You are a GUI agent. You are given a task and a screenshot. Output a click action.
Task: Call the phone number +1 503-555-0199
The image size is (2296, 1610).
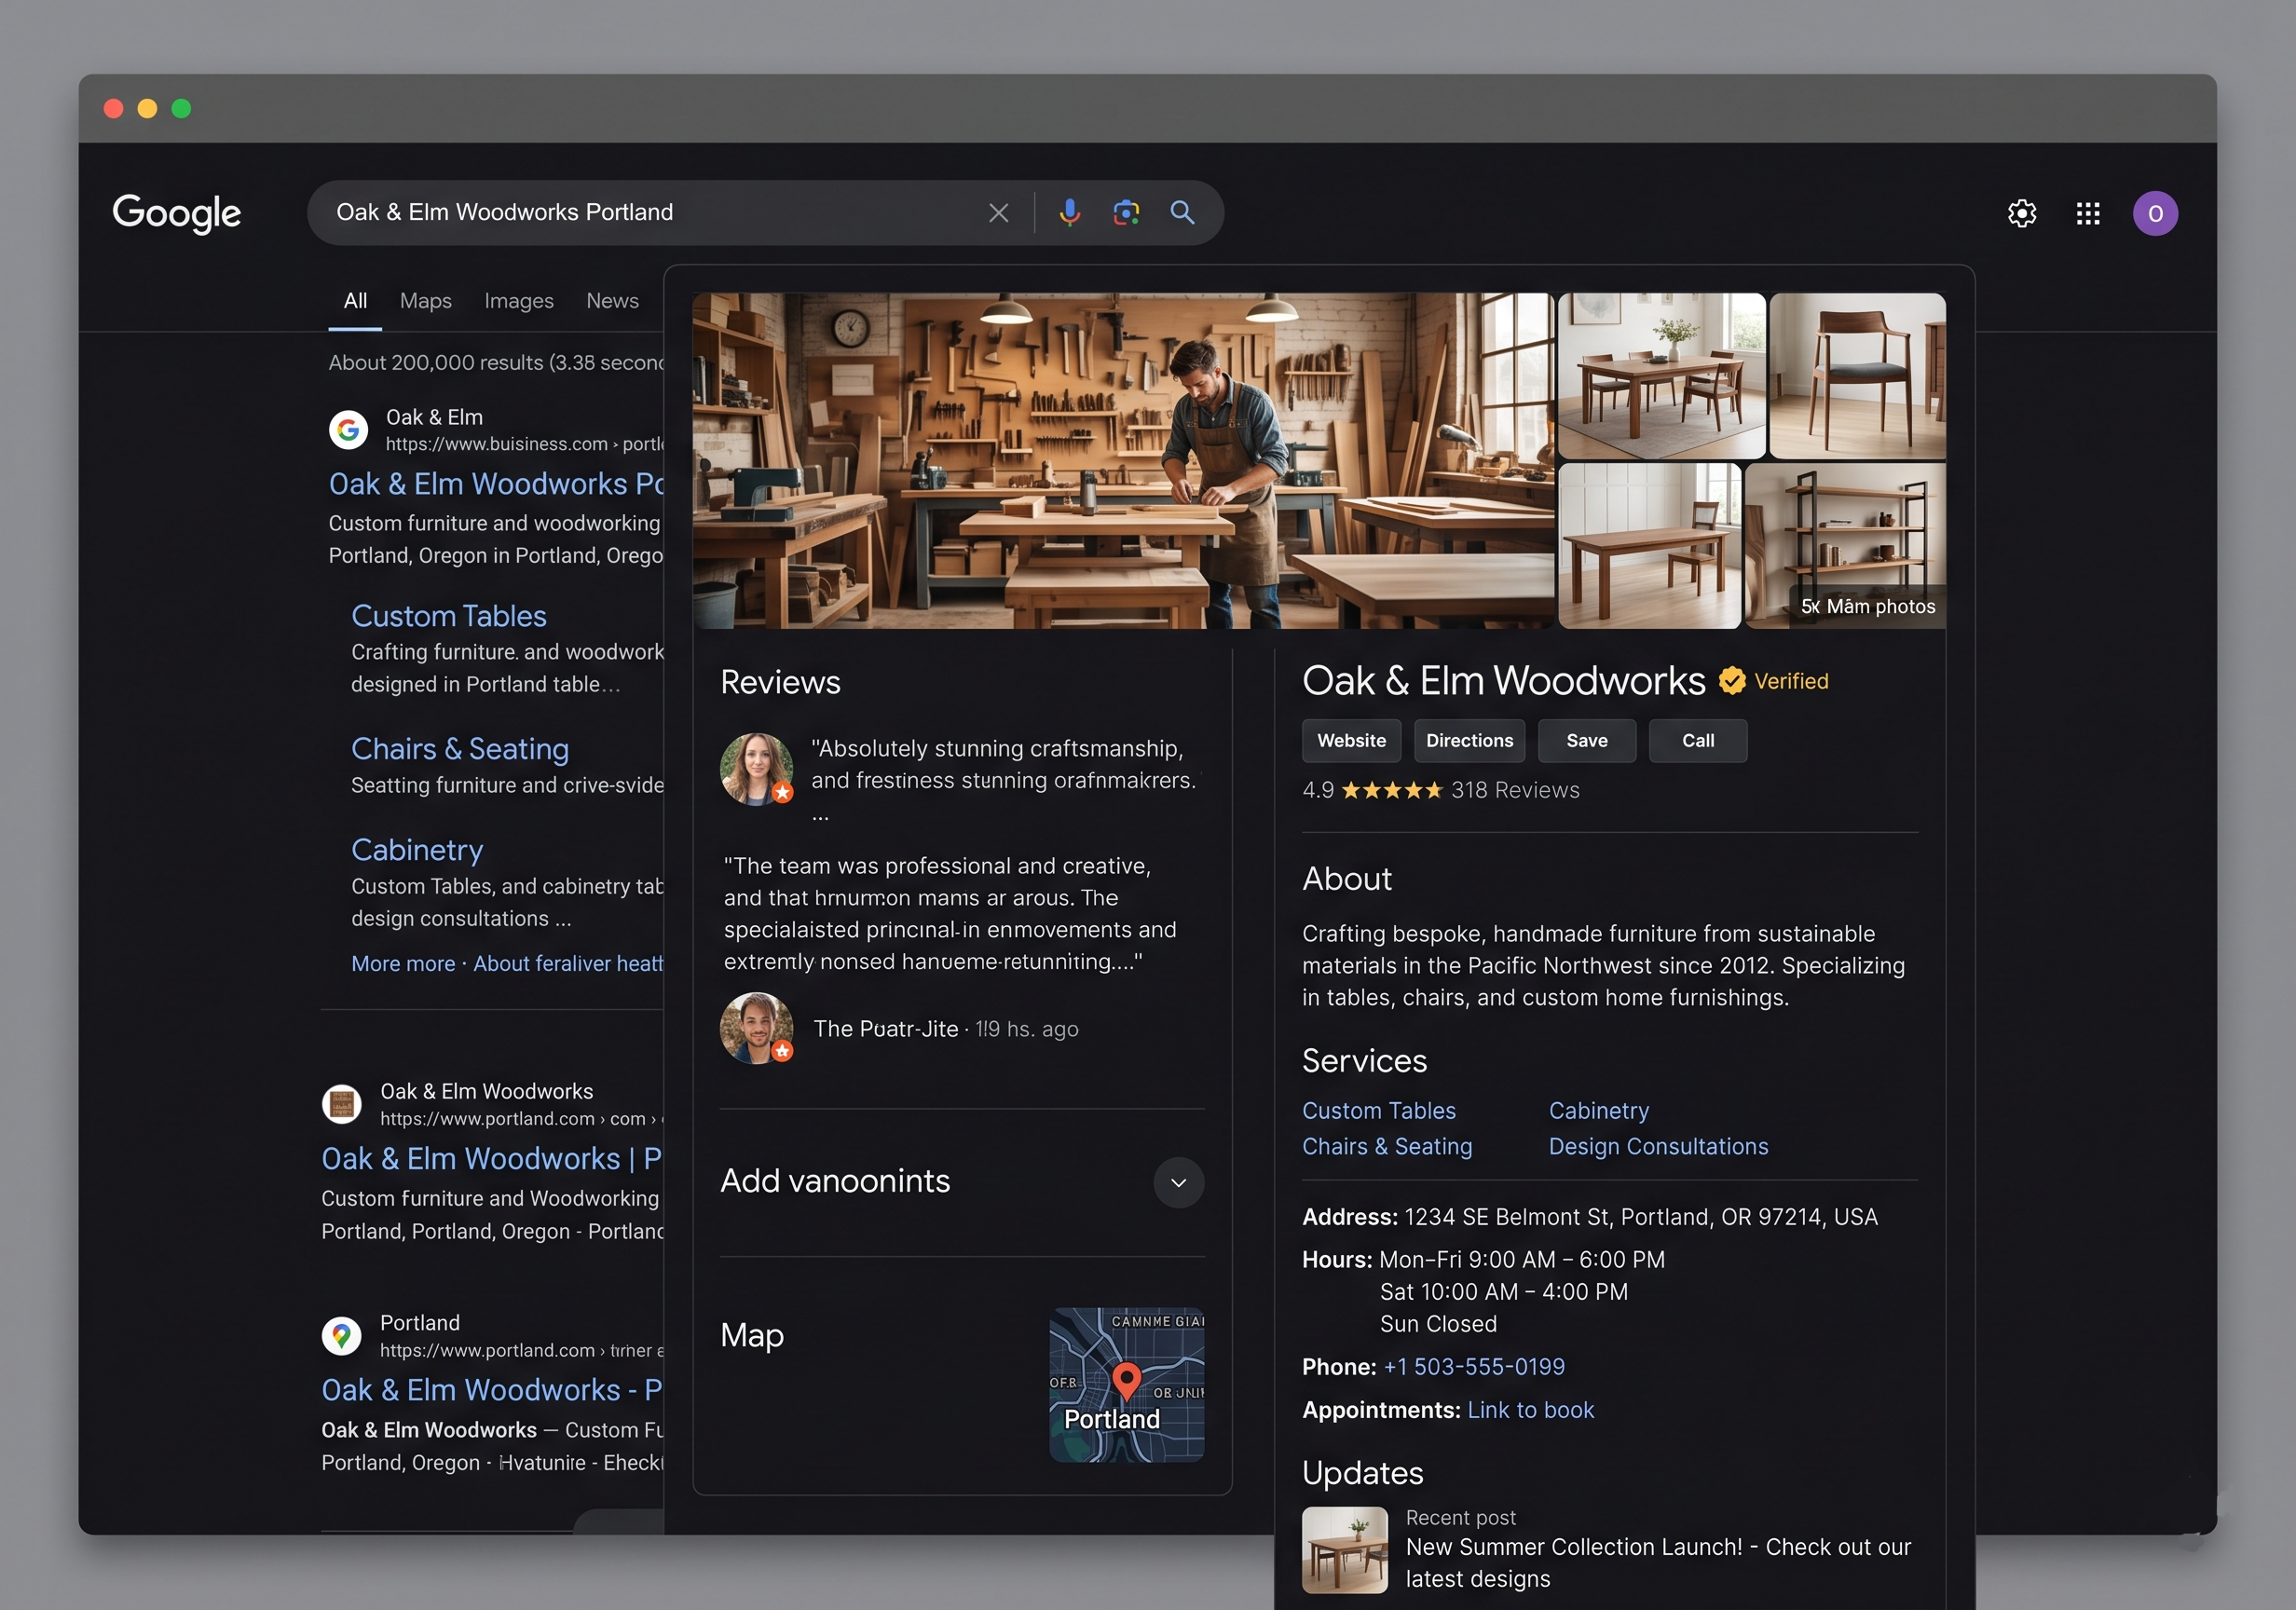click(x=1474, y=1367)
